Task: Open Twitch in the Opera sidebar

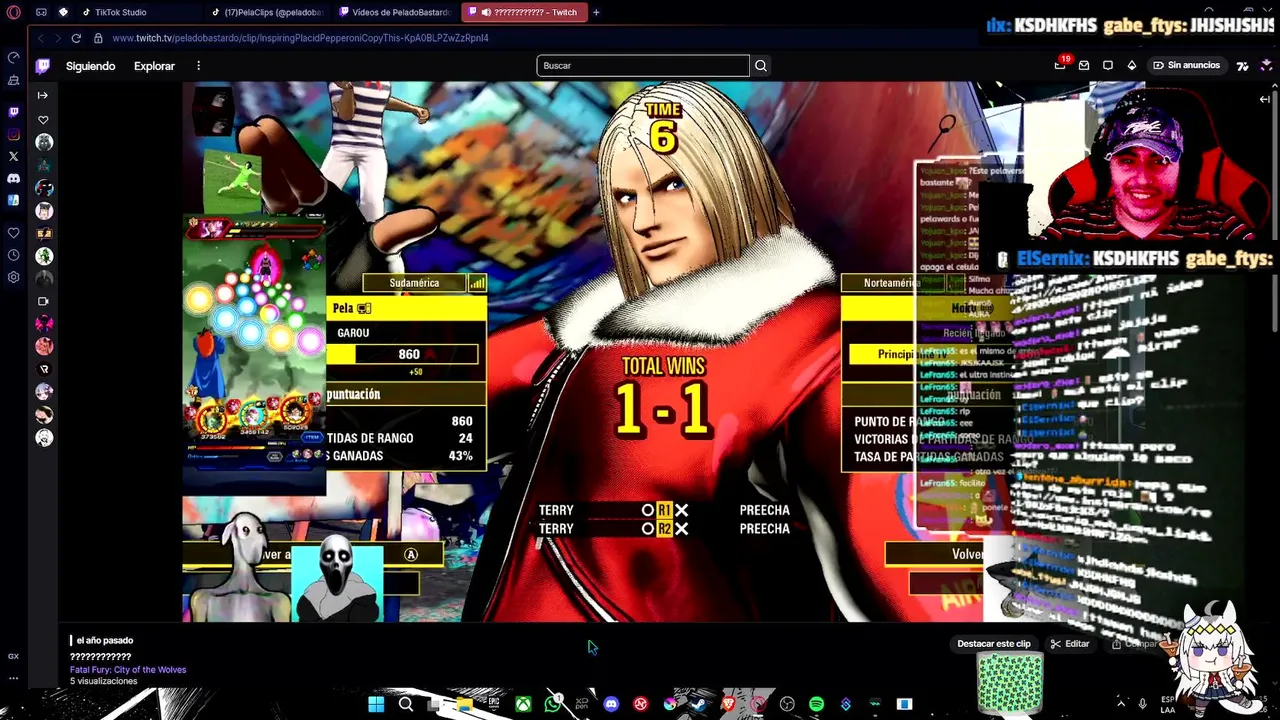Action: 13,112
